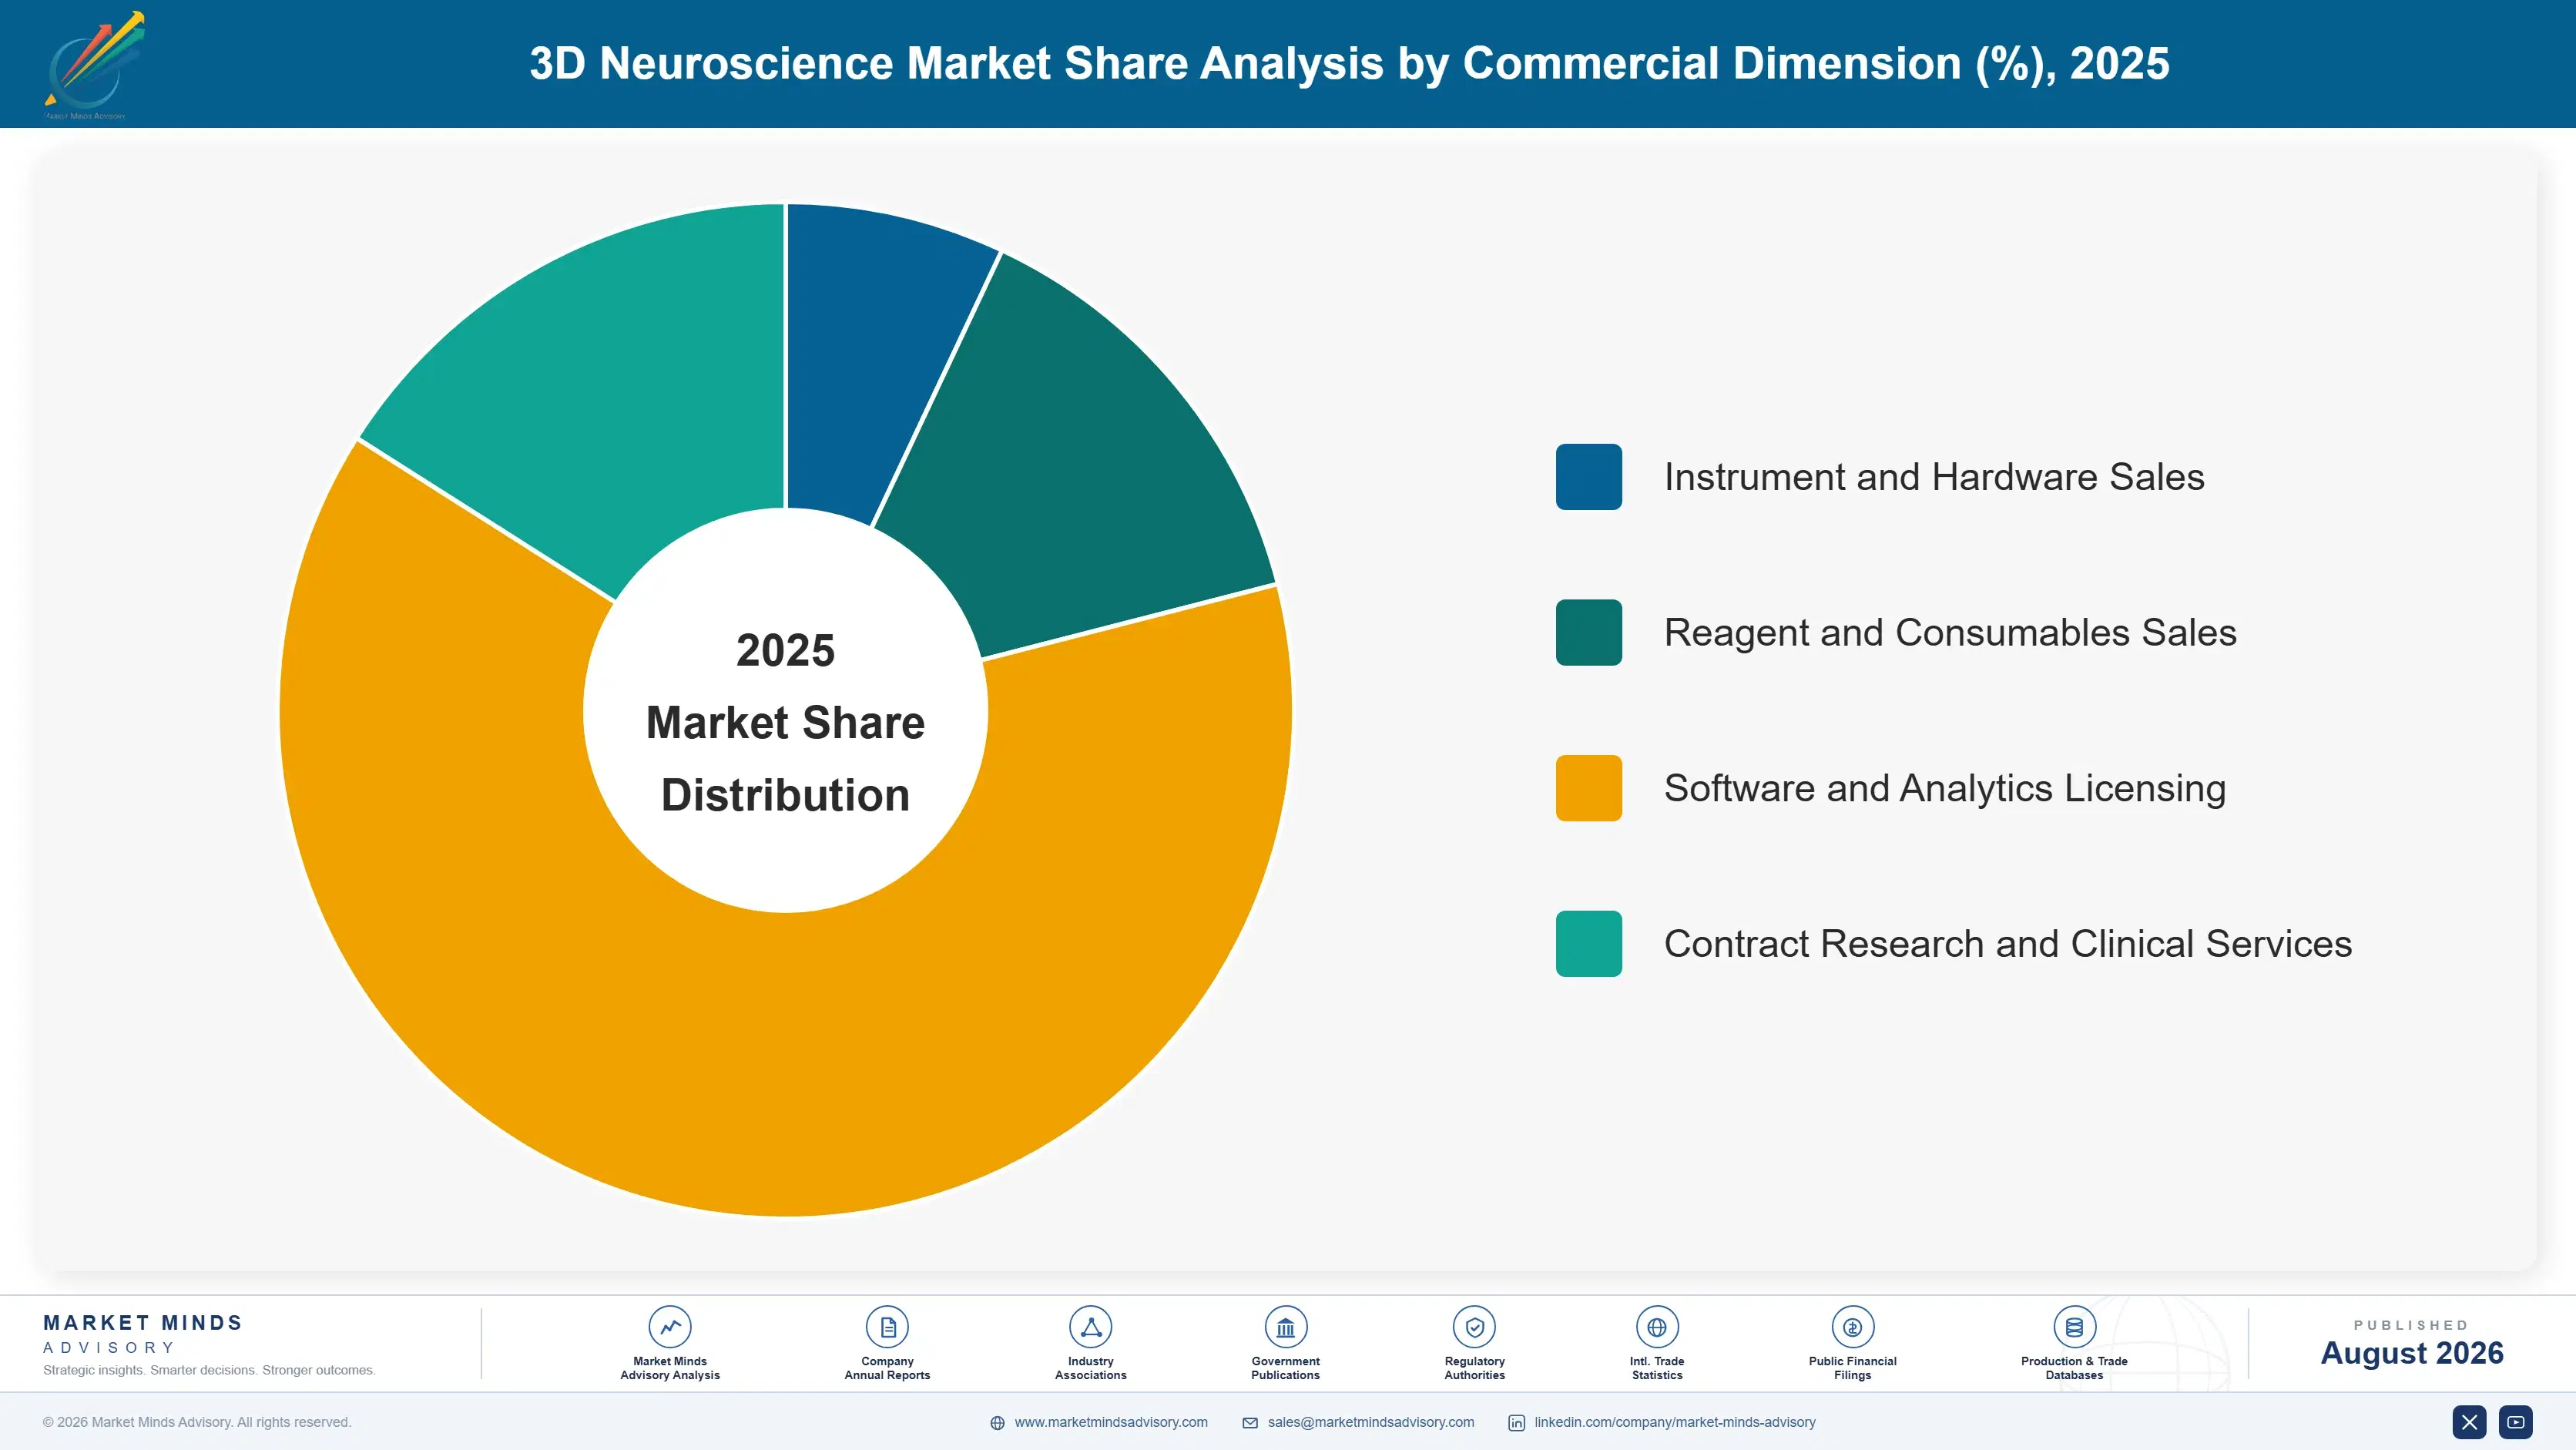The image size is (2576, 1450).
Task: Click the Production & Trade Databases icon
Action: tap(2074, 1327)
